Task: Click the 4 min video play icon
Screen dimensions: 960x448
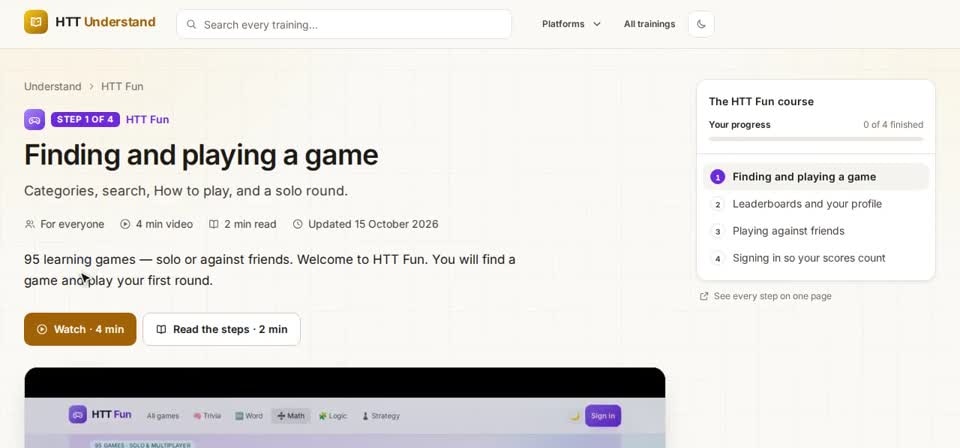Action: point(125,224)
